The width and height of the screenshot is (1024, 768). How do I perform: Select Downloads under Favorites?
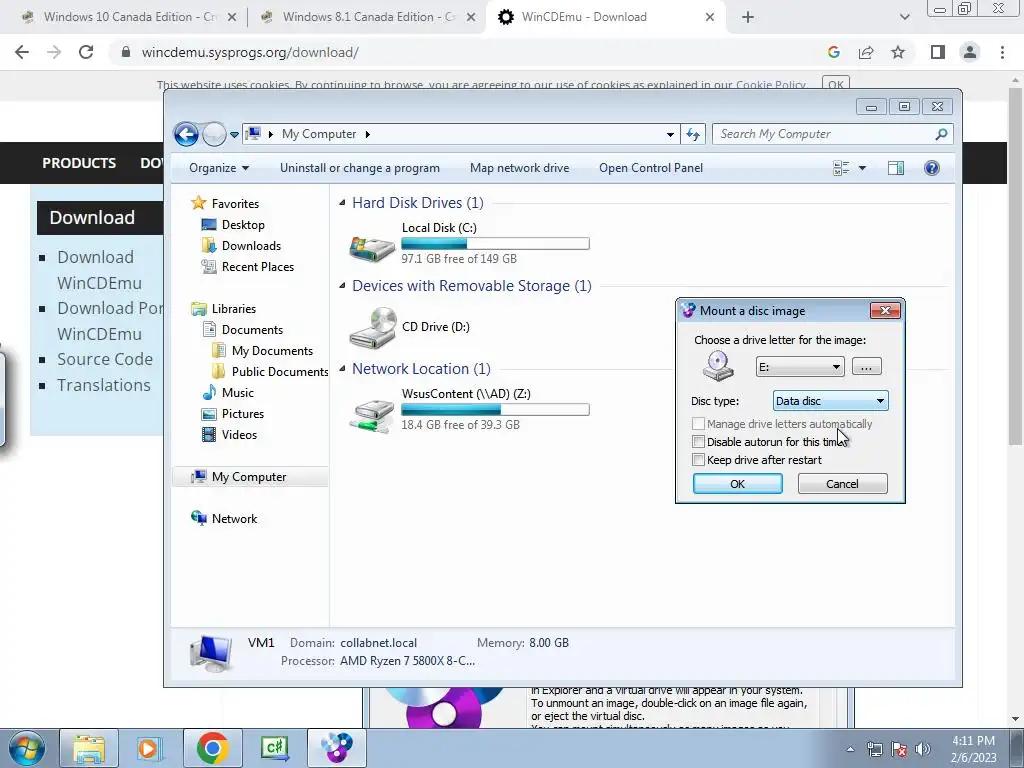pos(242,246)
